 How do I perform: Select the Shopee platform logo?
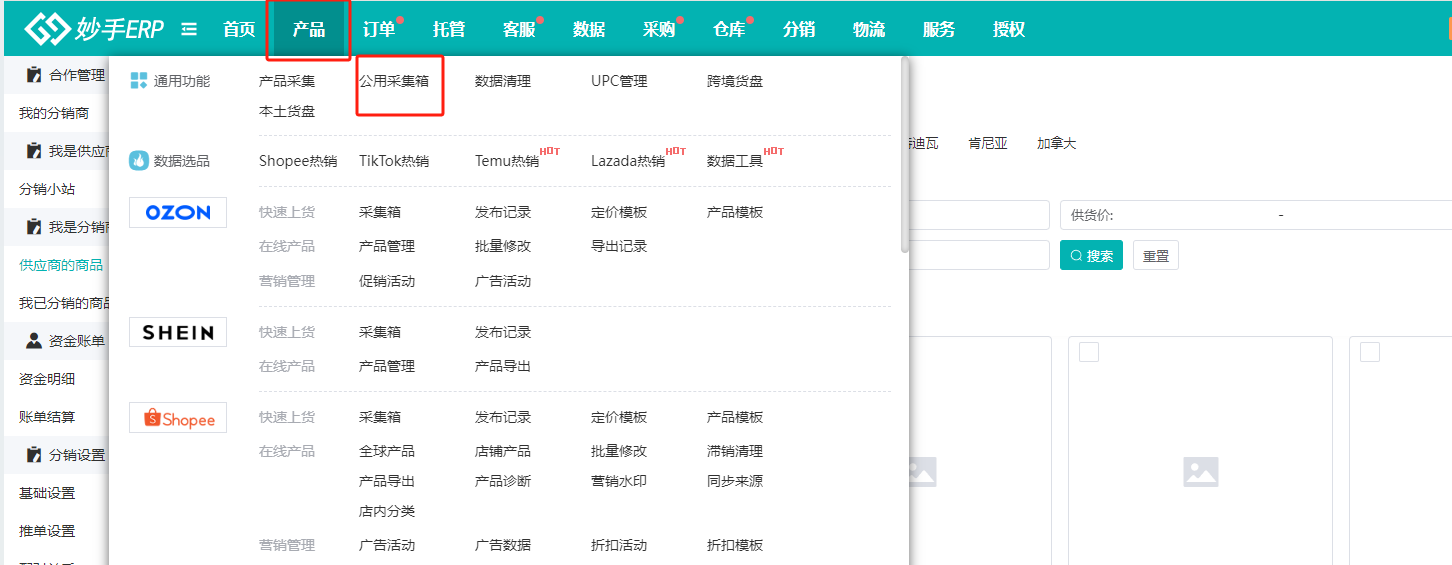(x=178, y=418)
